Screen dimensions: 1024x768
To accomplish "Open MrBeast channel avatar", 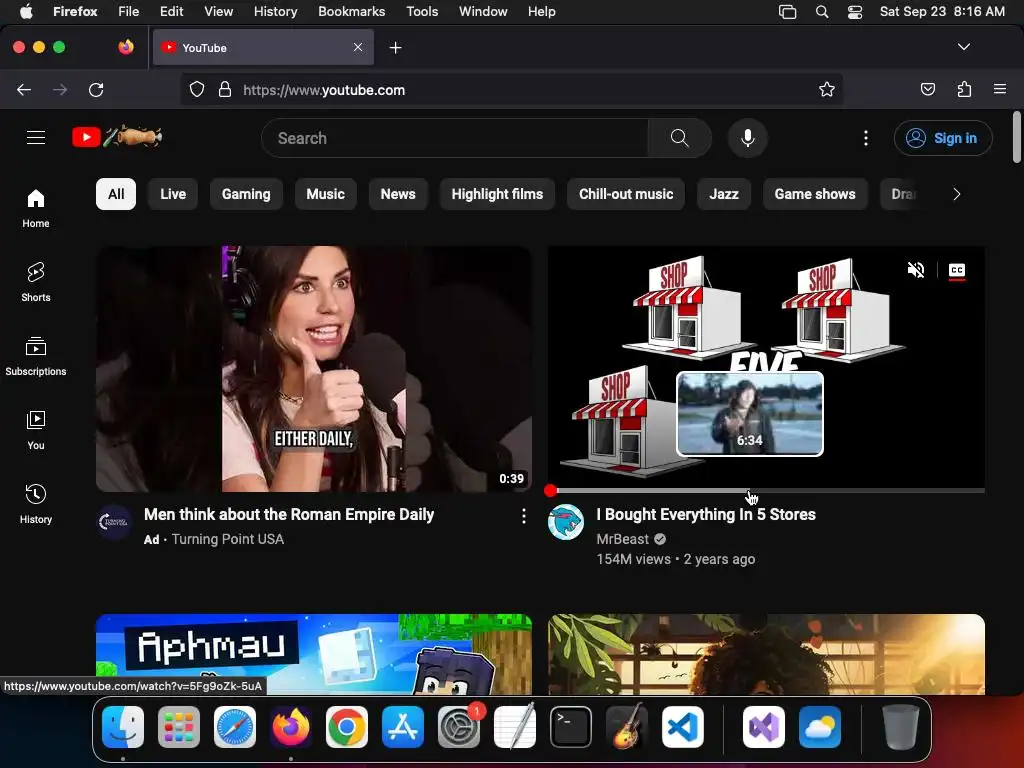I will click(x=566, y=522).
